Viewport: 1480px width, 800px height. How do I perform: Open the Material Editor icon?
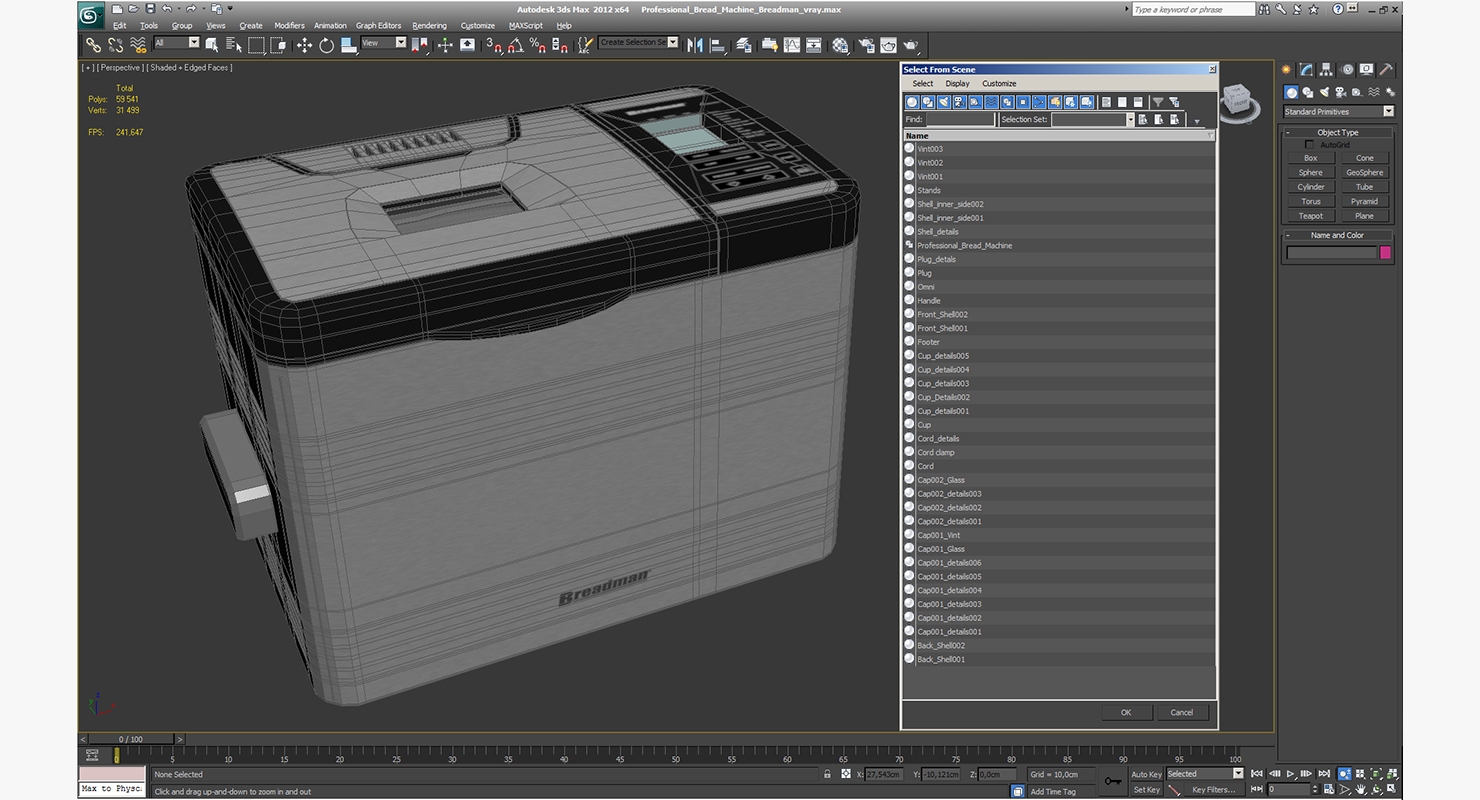coord(840,45)
